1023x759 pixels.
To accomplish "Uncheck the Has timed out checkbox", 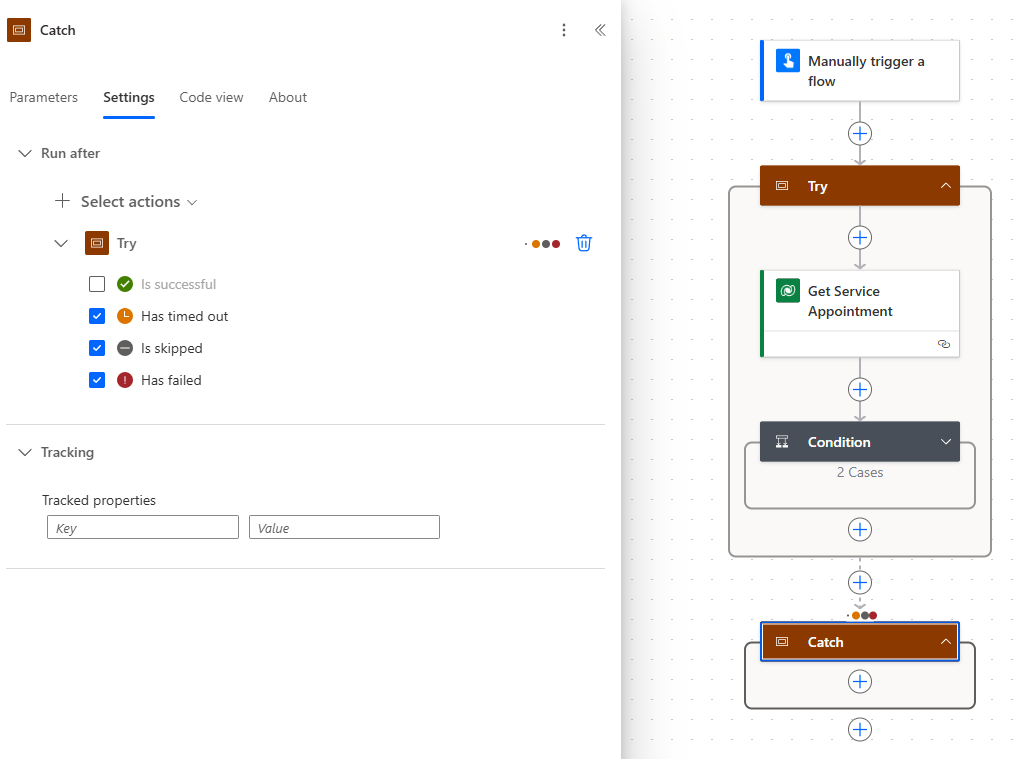I will tap(97, 316).
